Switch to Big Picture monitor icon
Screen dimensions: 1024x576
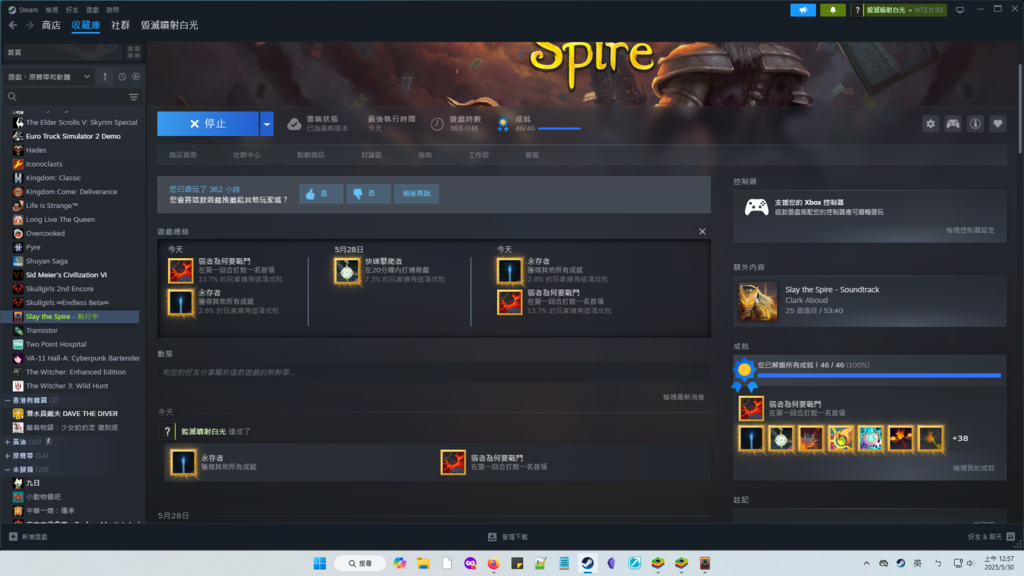[959, 10]
